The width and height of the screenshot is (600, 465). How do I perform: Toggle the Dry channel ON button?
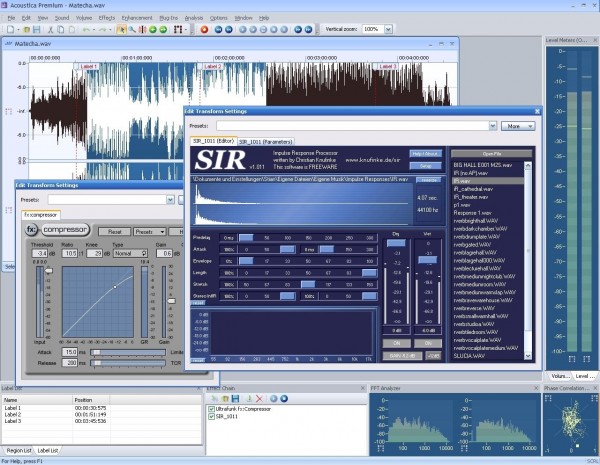(397, 343)
